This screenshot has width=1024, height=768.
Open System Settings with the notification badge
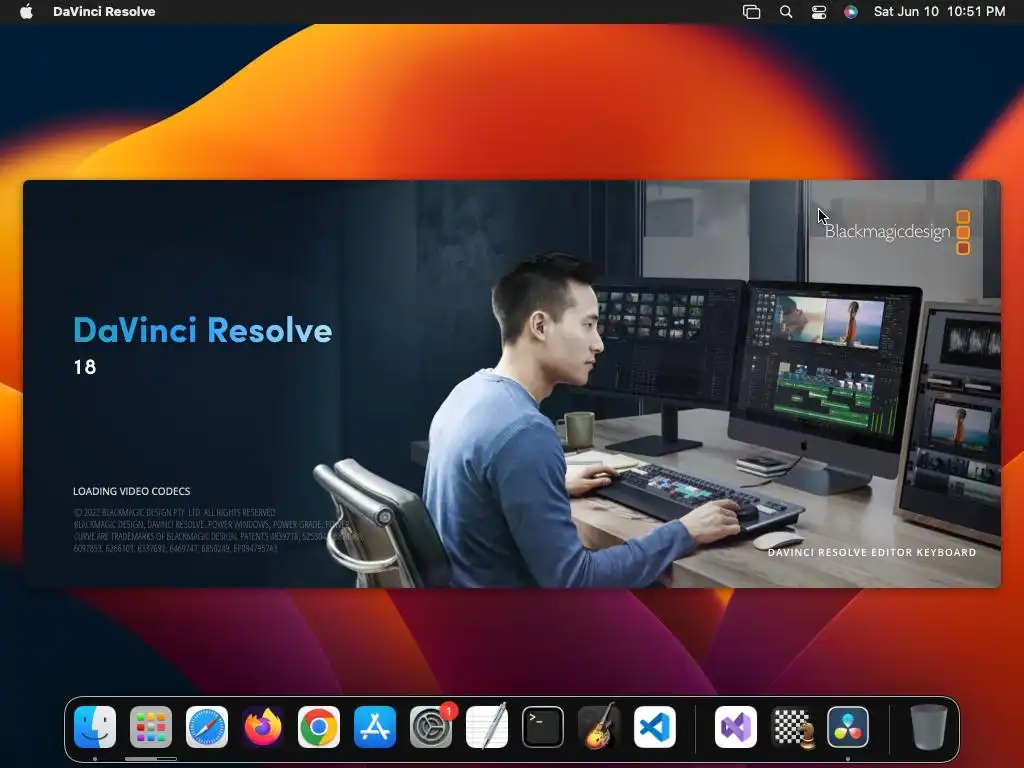[x=432, y=727]
